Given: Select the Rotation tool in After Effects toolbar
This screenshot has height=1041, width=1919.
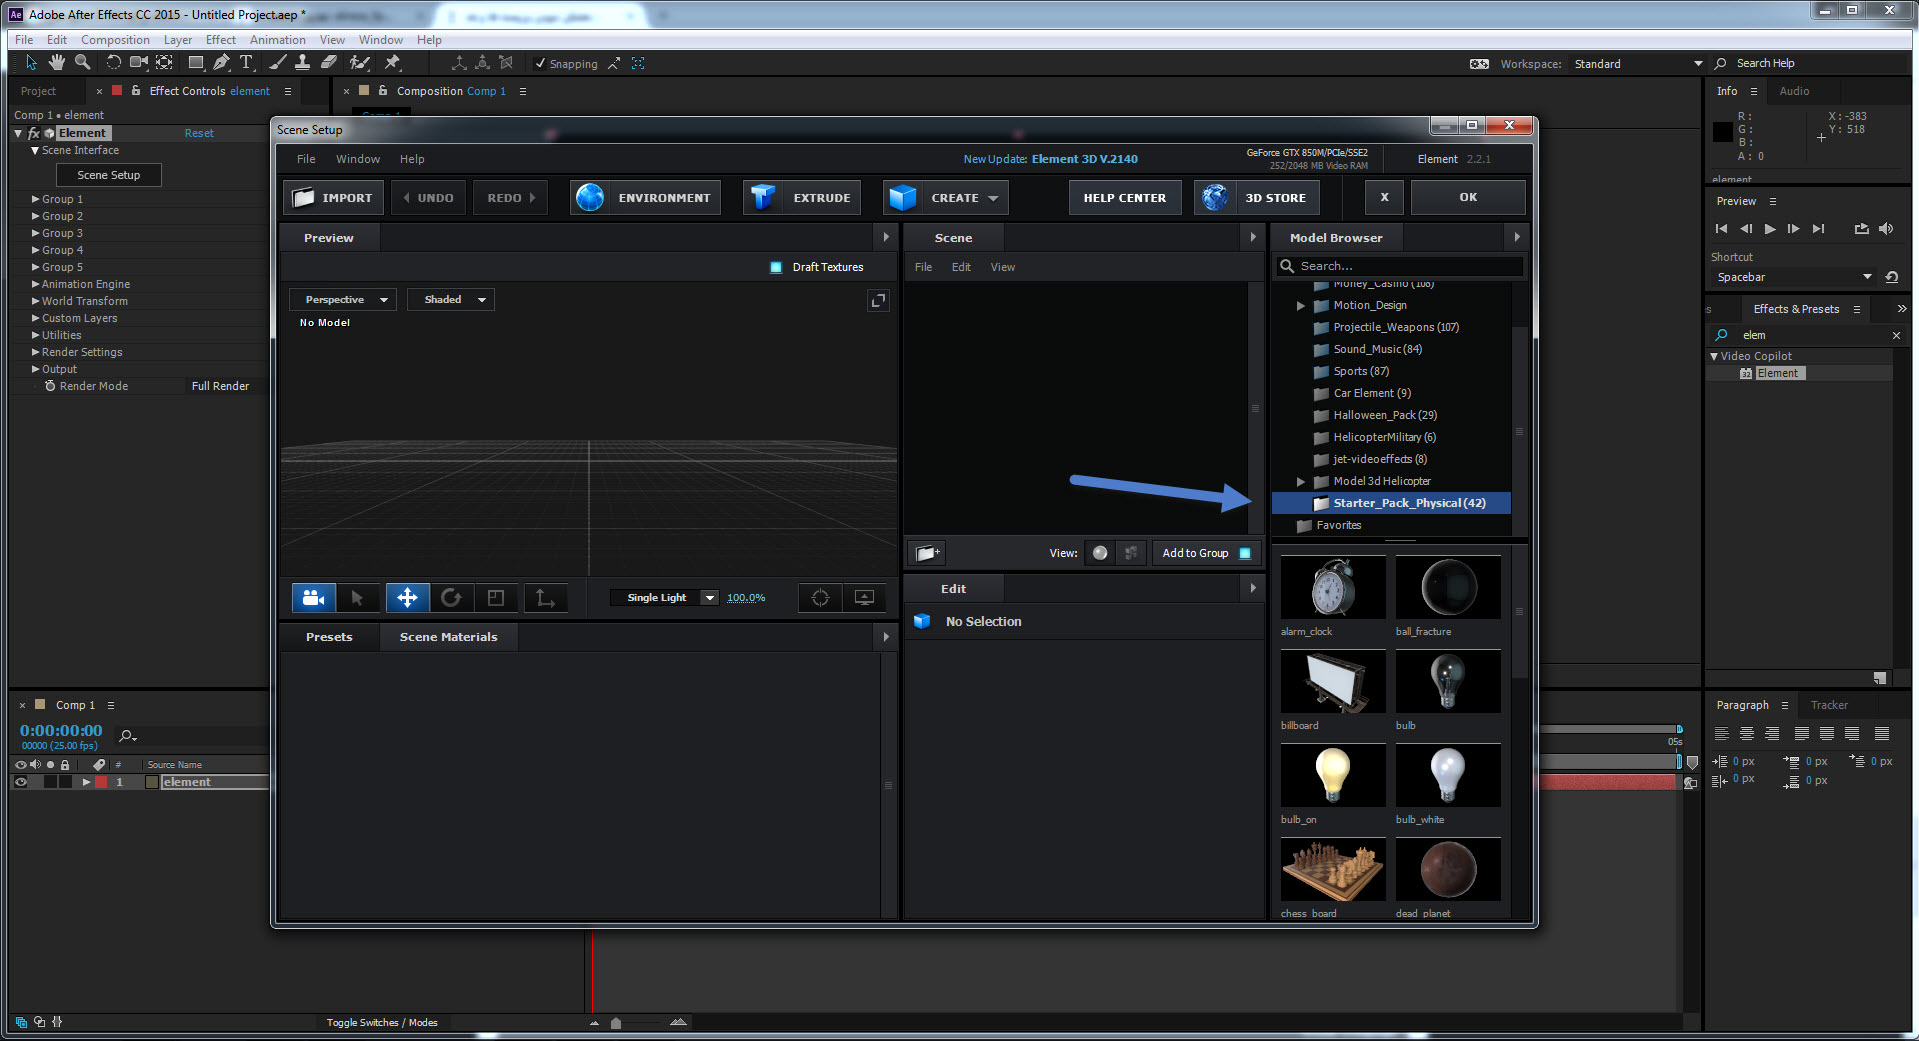Looking at the screenshot, I should pyautogui.click(x=113, y=63).
